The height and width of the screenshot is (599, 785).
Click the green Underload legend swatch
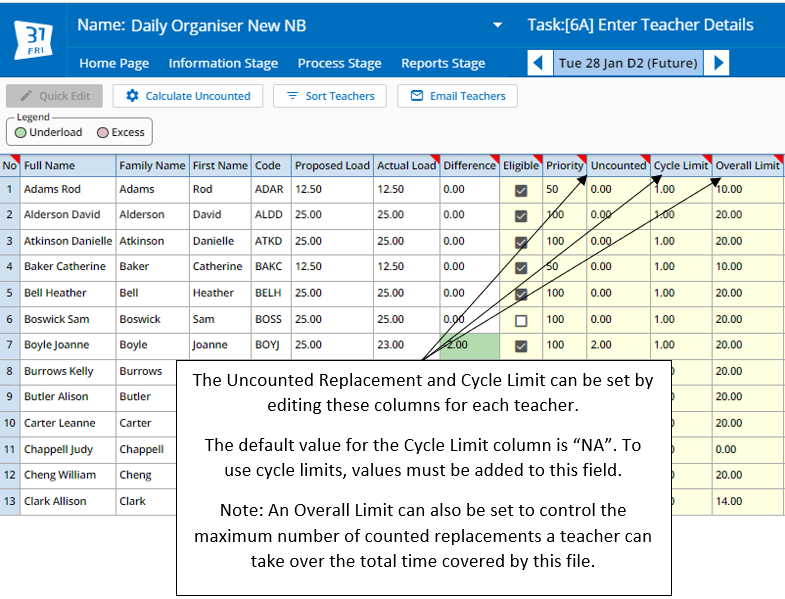[x=21, y=133]
